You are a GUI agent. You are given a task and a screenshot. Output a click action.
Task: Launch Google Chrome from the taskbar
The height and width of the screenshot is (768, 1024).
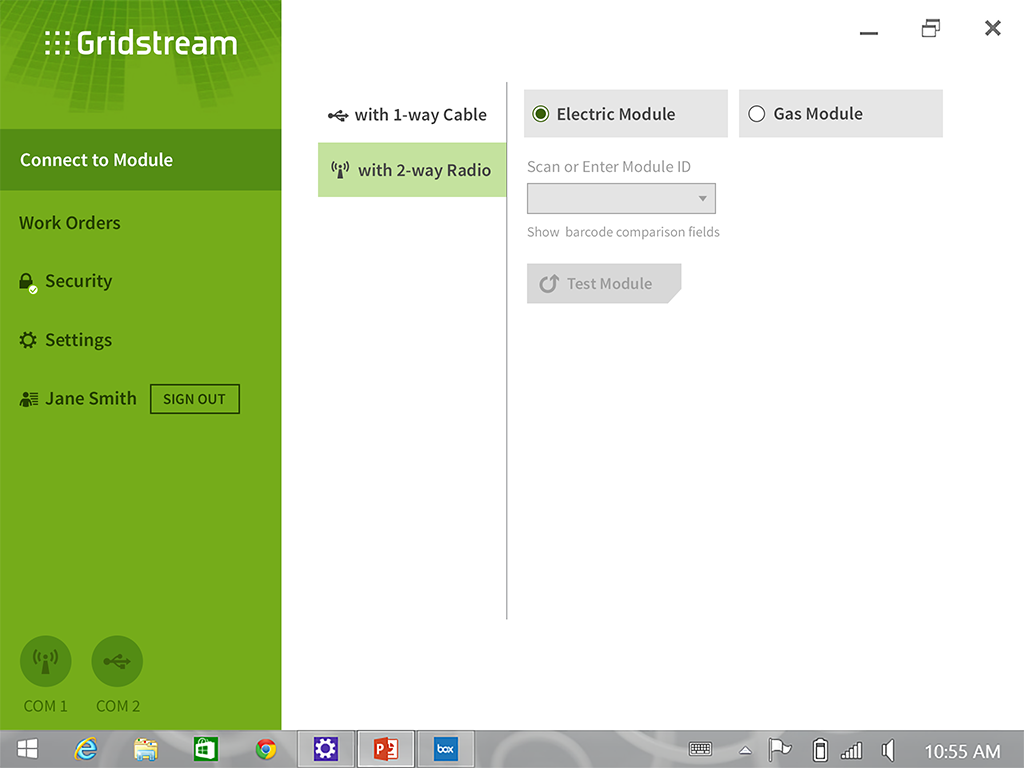(x=265, y=749)
